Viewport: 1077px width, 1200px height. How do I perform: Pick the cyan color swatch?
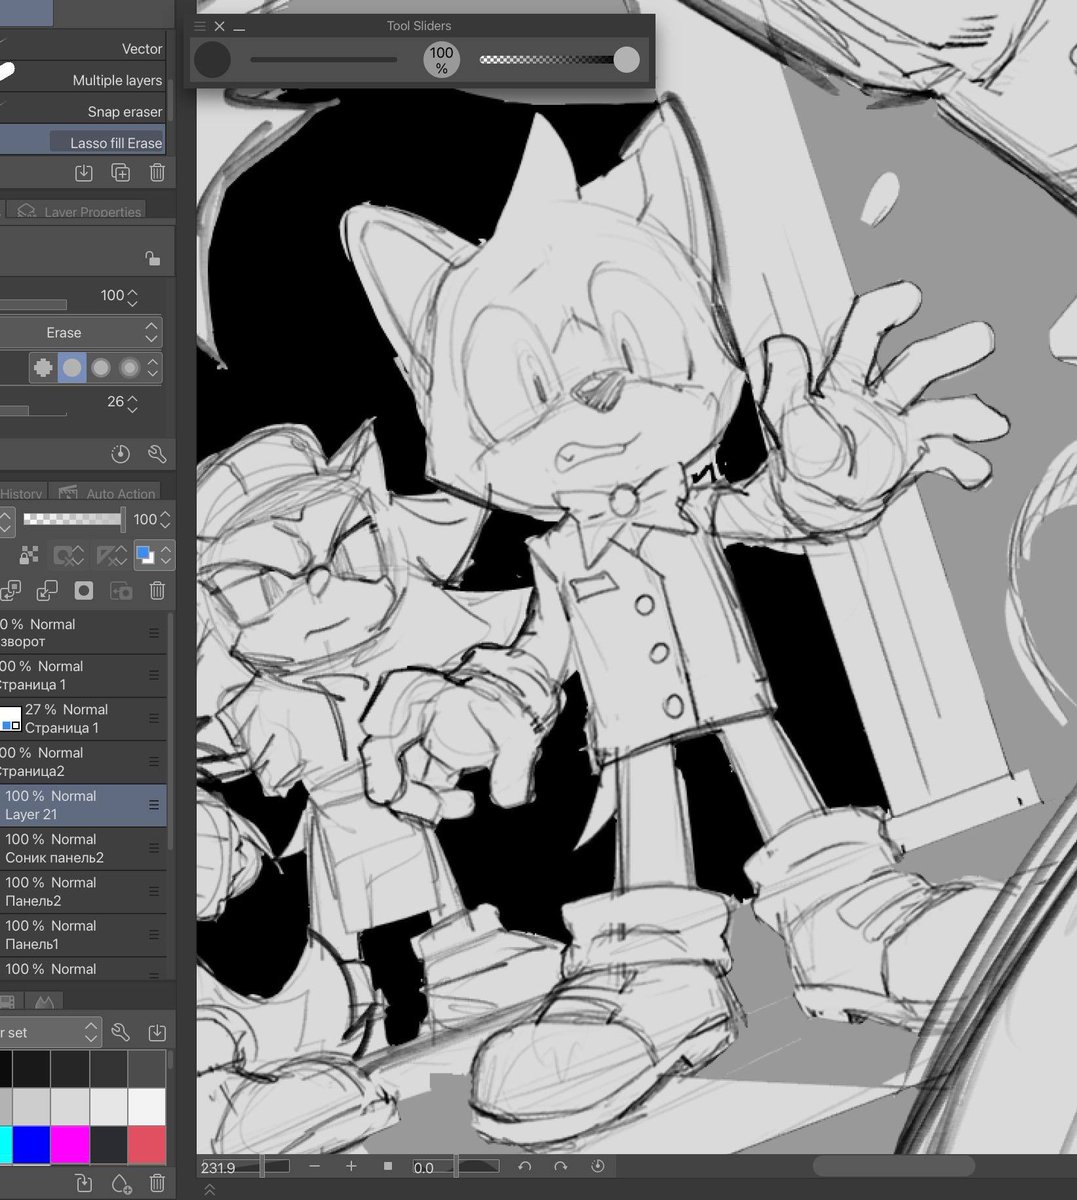[x=5, y=1145]
